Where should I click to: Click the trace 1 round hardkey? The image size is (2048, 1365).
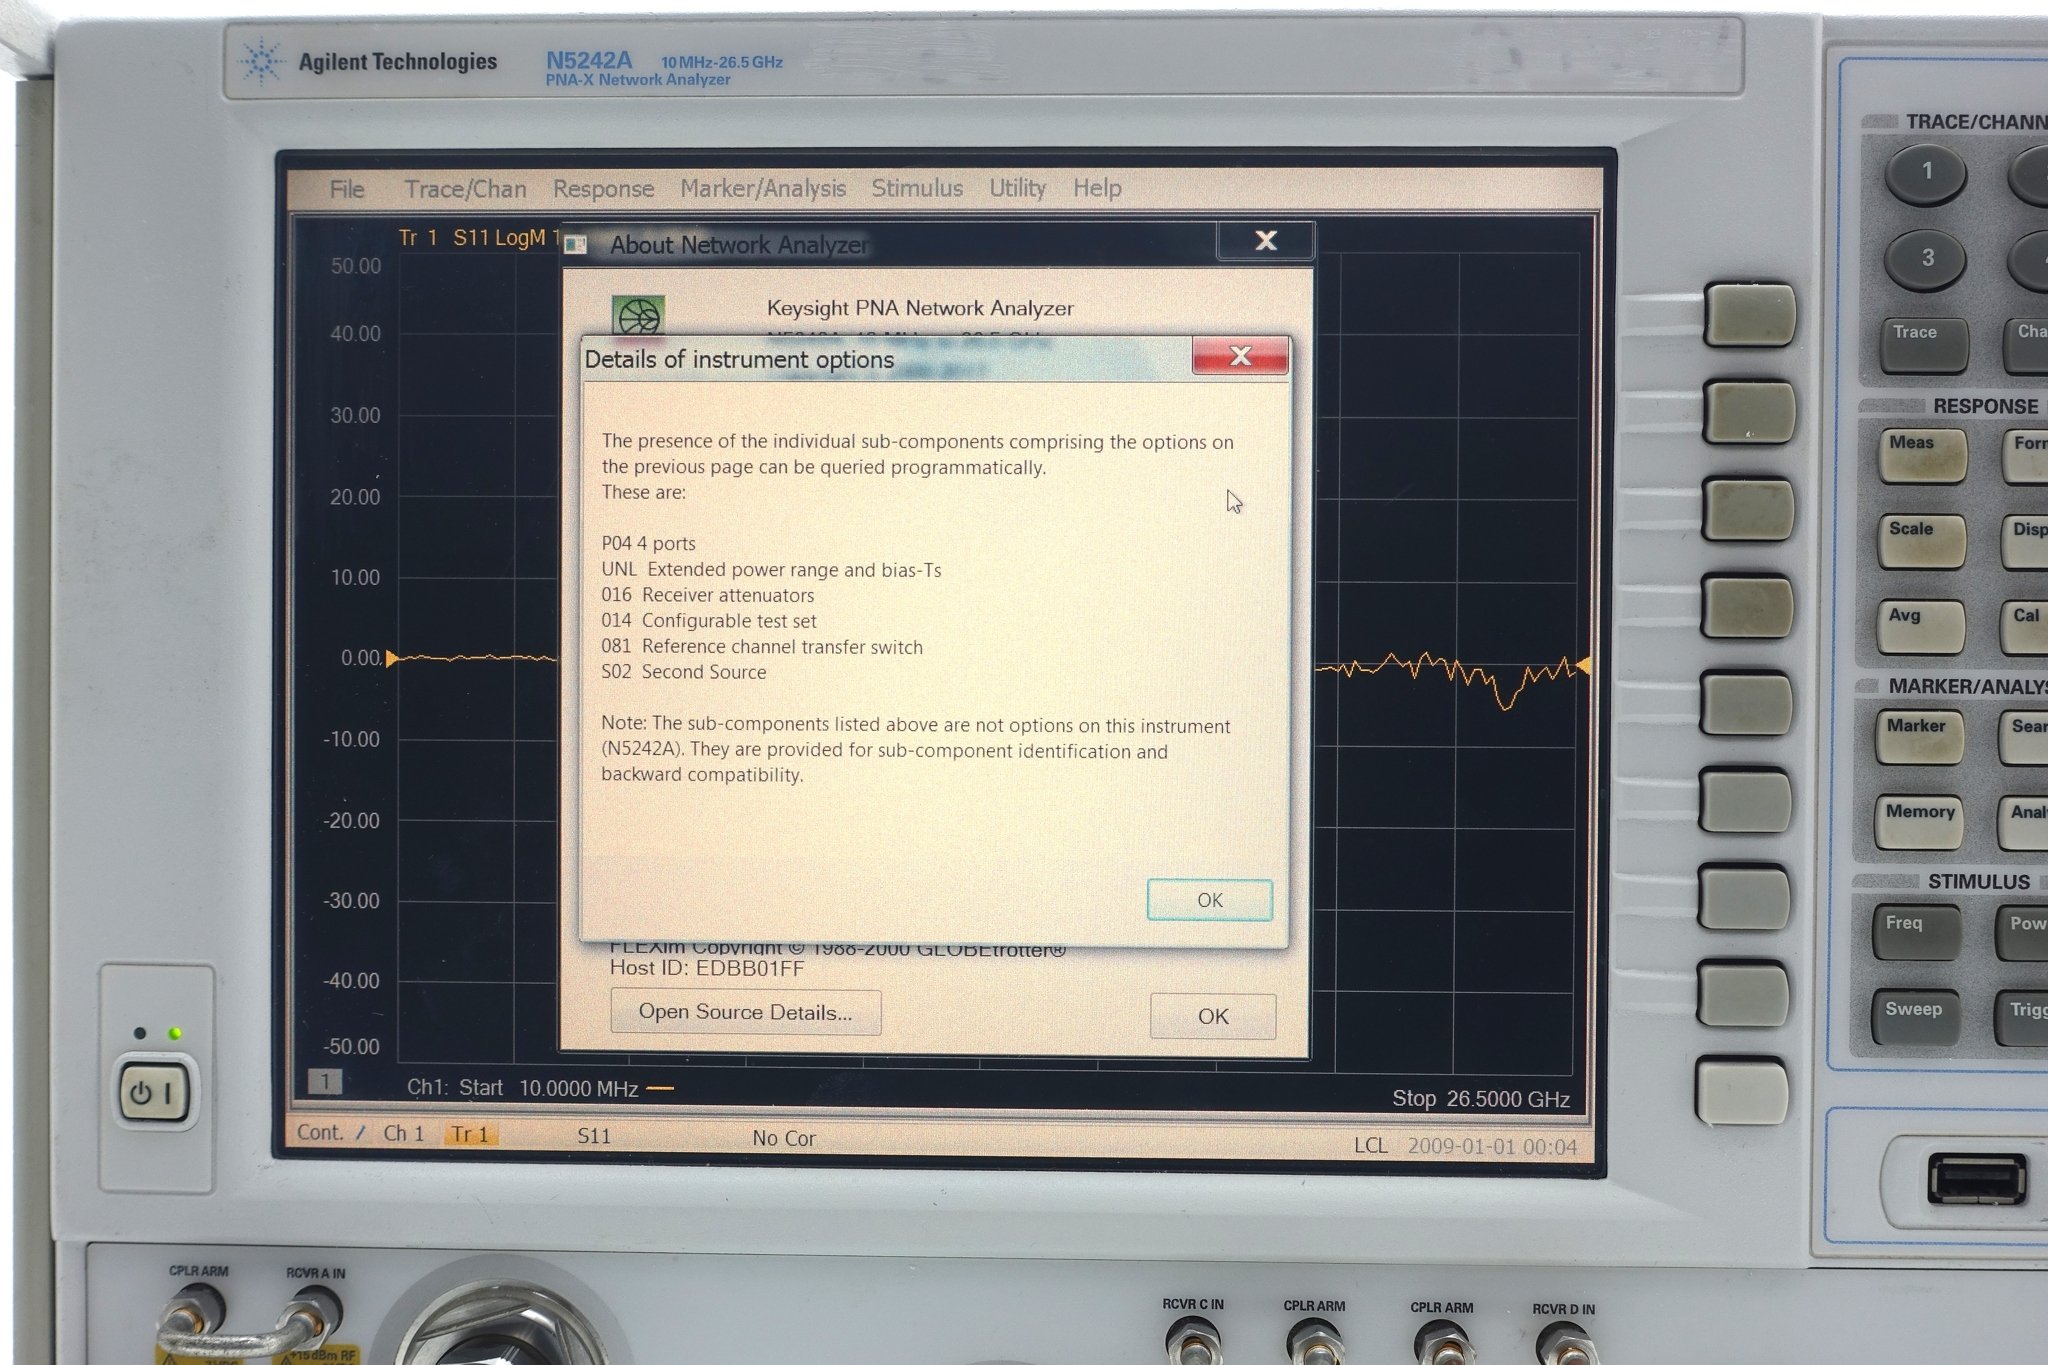1926,173
